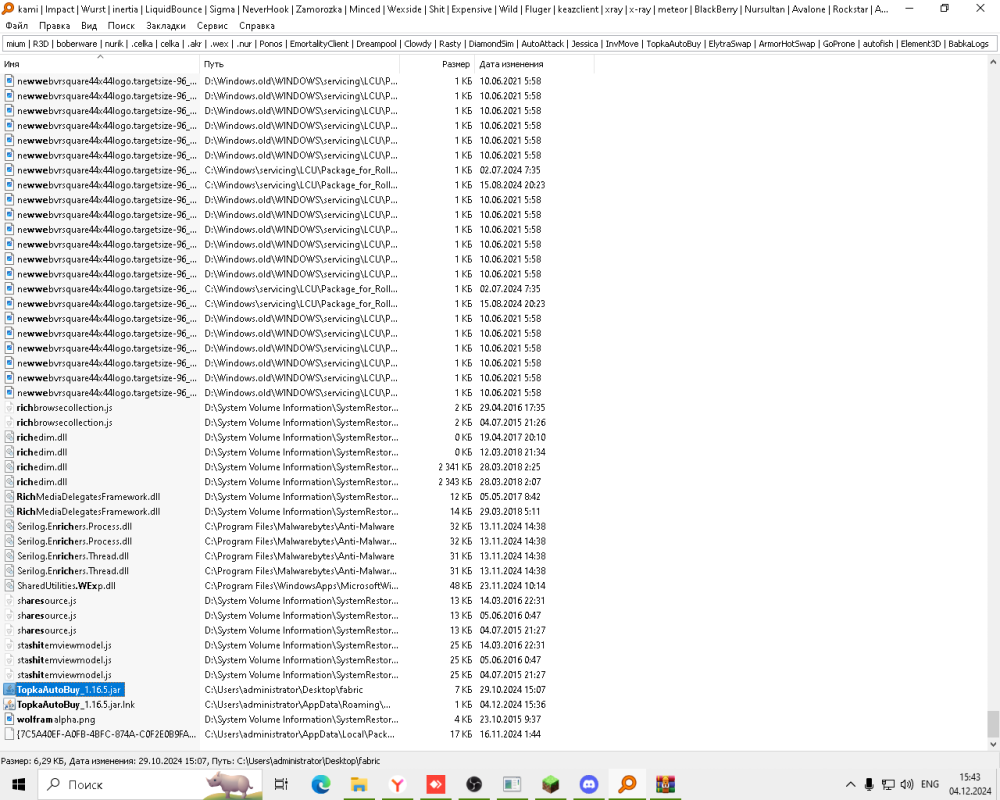Select richbrowsecollection.js dated 04.07.2015
The image size is (1000, 800).
[x=64, y=422]
